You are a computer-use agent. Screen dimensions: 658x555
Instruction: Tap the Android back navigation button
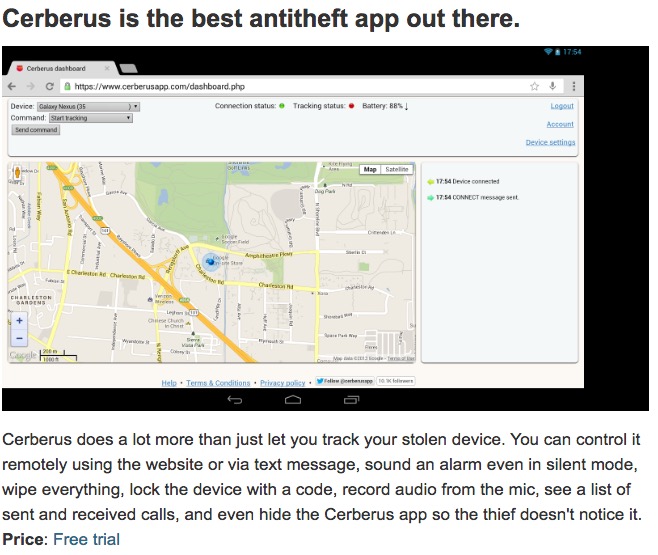click(x=235, y=399)
